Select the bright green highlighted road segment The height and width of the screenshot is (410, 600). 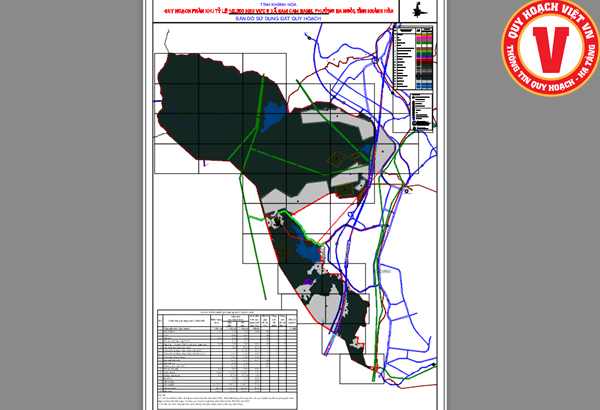301,227
